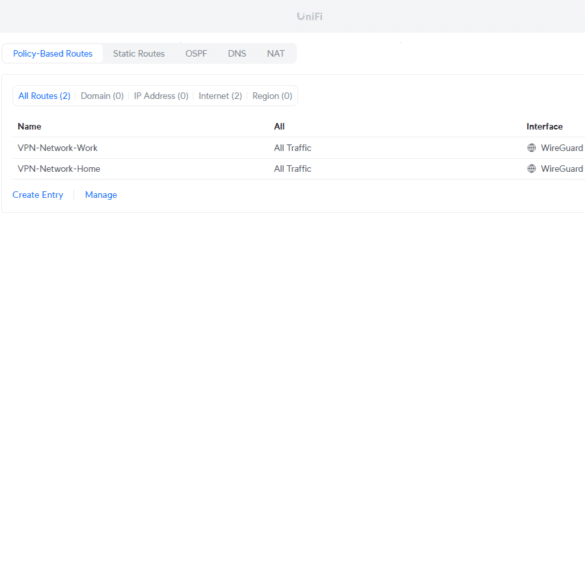585x585 pixels.
Task: Switch to the OSPF tab
Action: [x=196, y=54]
